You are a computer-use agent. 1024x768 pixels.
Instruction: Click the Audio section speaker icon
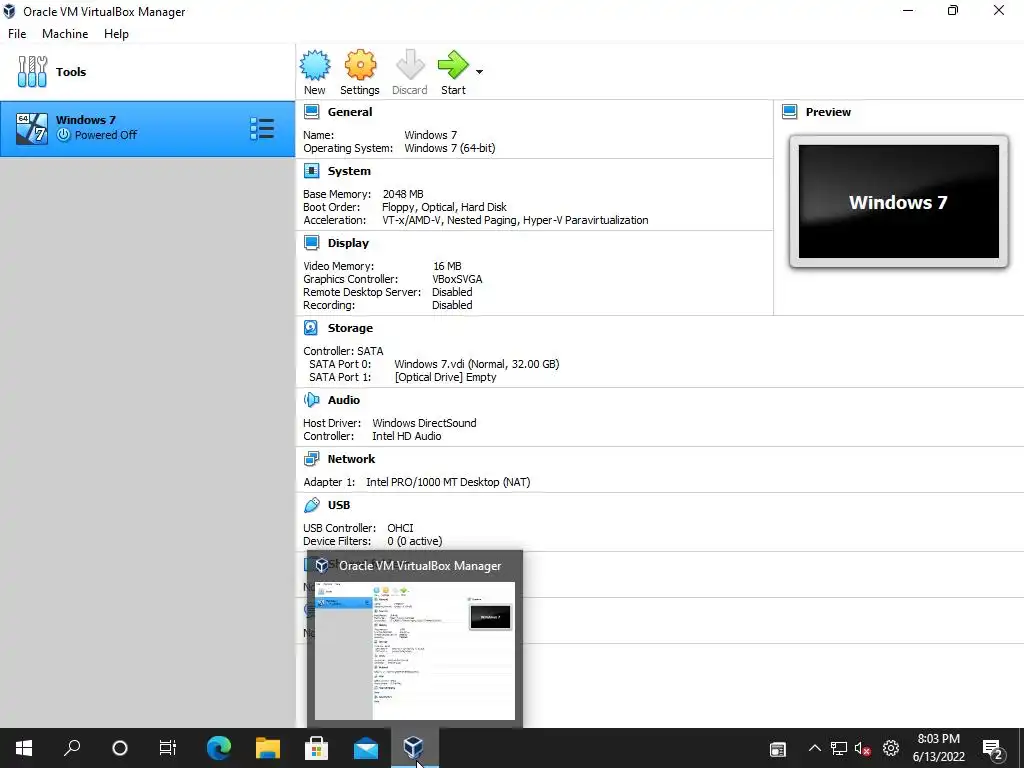[312, 400]
